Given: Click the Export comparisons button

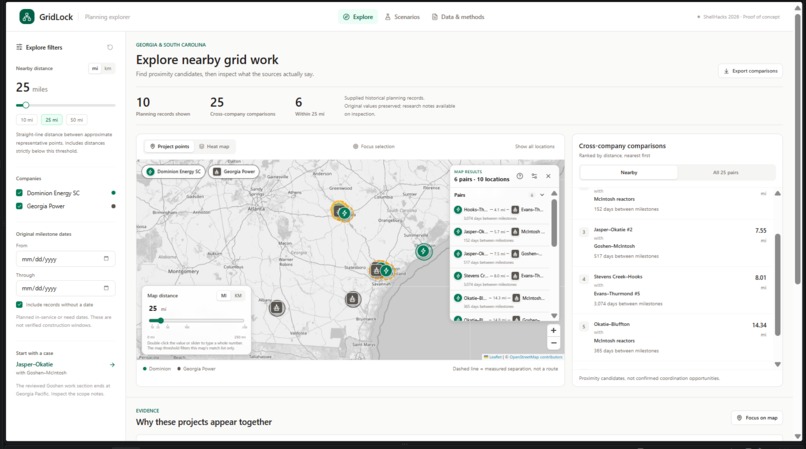Looking at the screenshot, I should [750, 71].
